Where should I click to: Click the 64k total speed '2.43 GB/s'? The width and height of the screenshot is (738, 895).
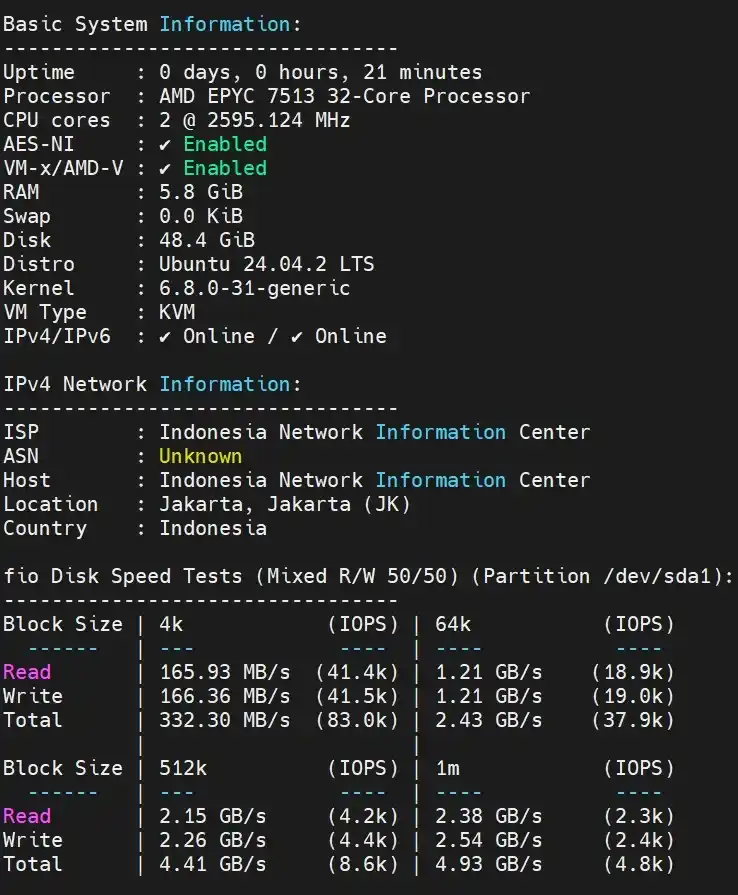click(489, 720)
